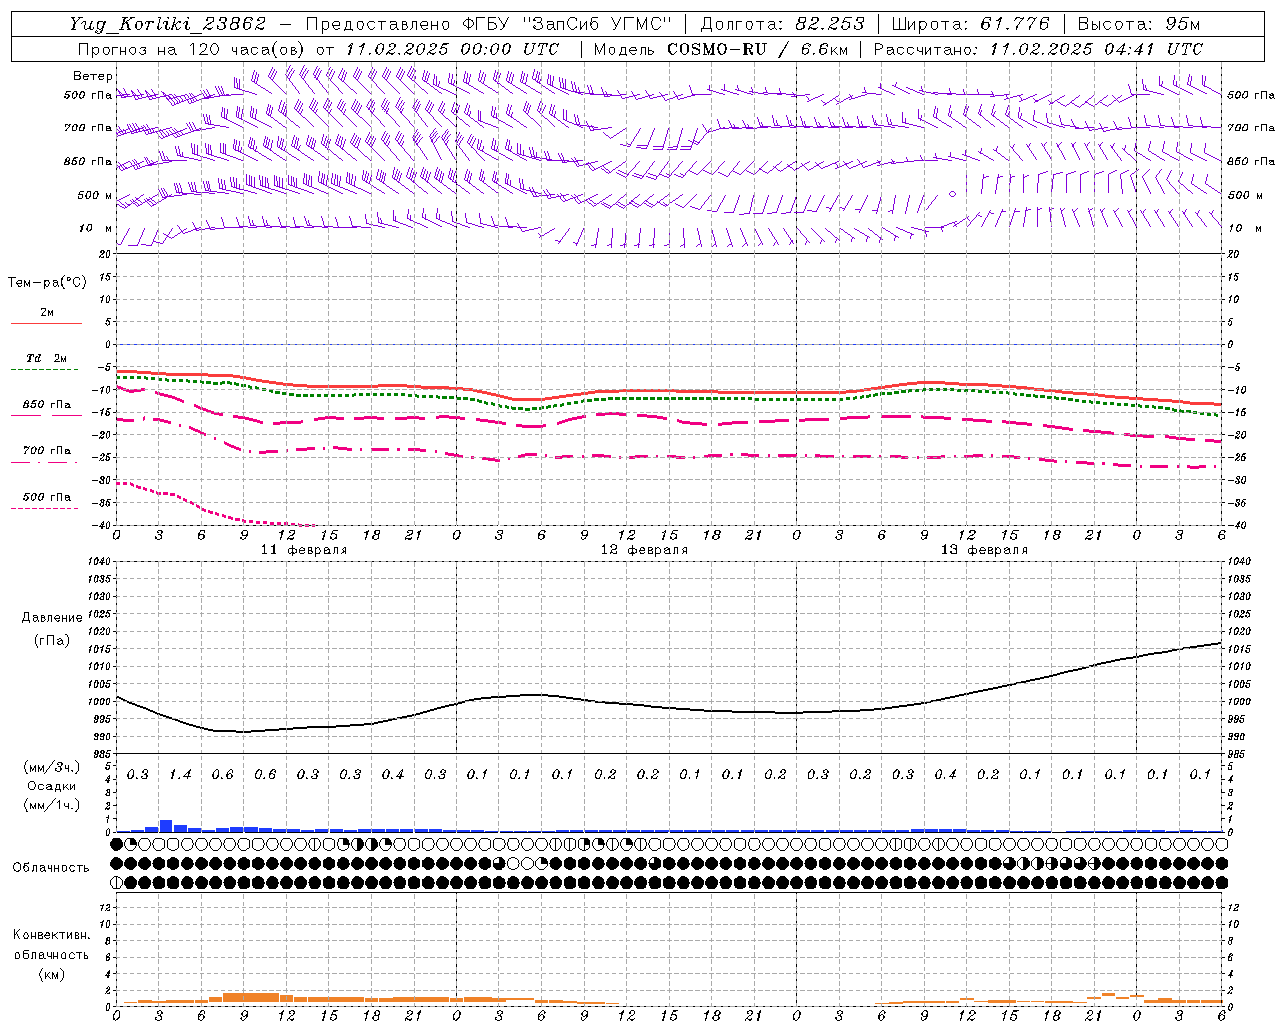Click the station name Yug_Korliki_23862
Viewport: 1280px width, 1024px height.
click(168, 24)
